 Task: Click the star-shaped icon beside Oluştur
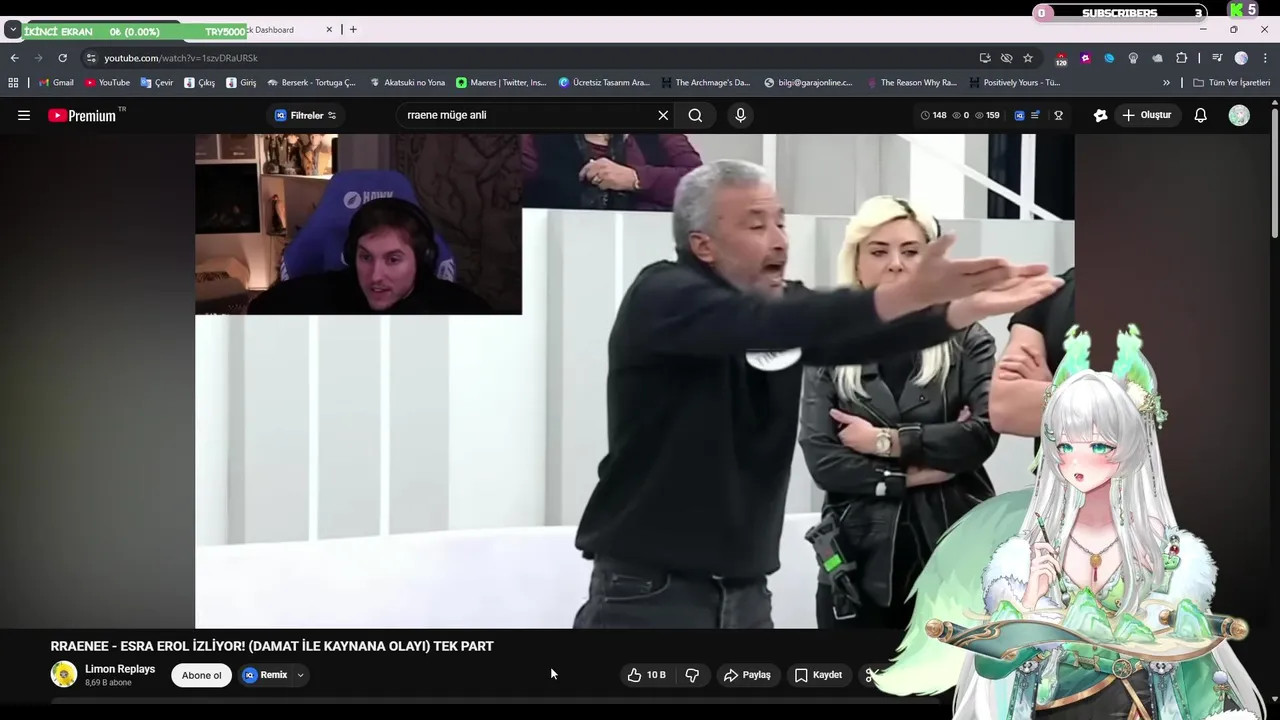click(x=1100, y=115)
